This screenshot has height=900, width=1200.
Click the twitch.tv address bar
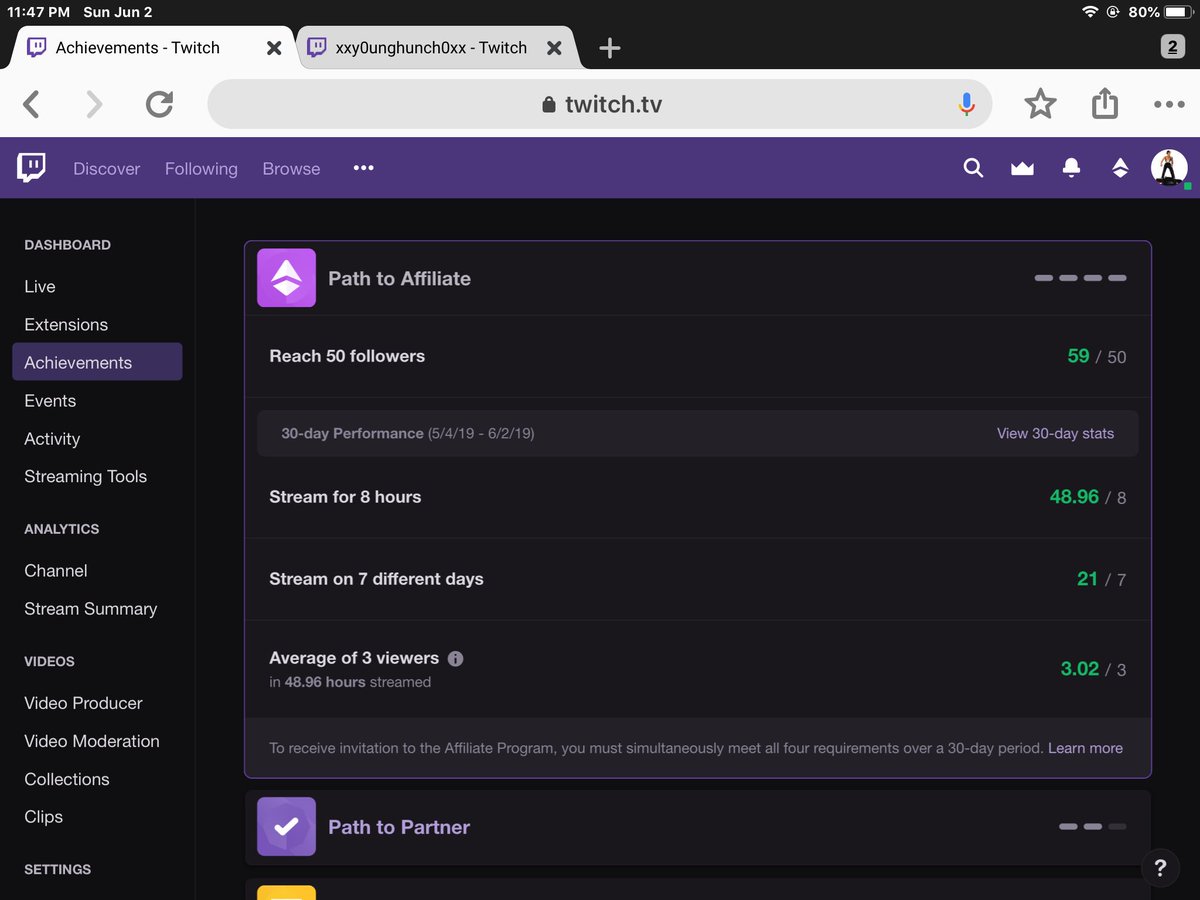coord(600,104)
